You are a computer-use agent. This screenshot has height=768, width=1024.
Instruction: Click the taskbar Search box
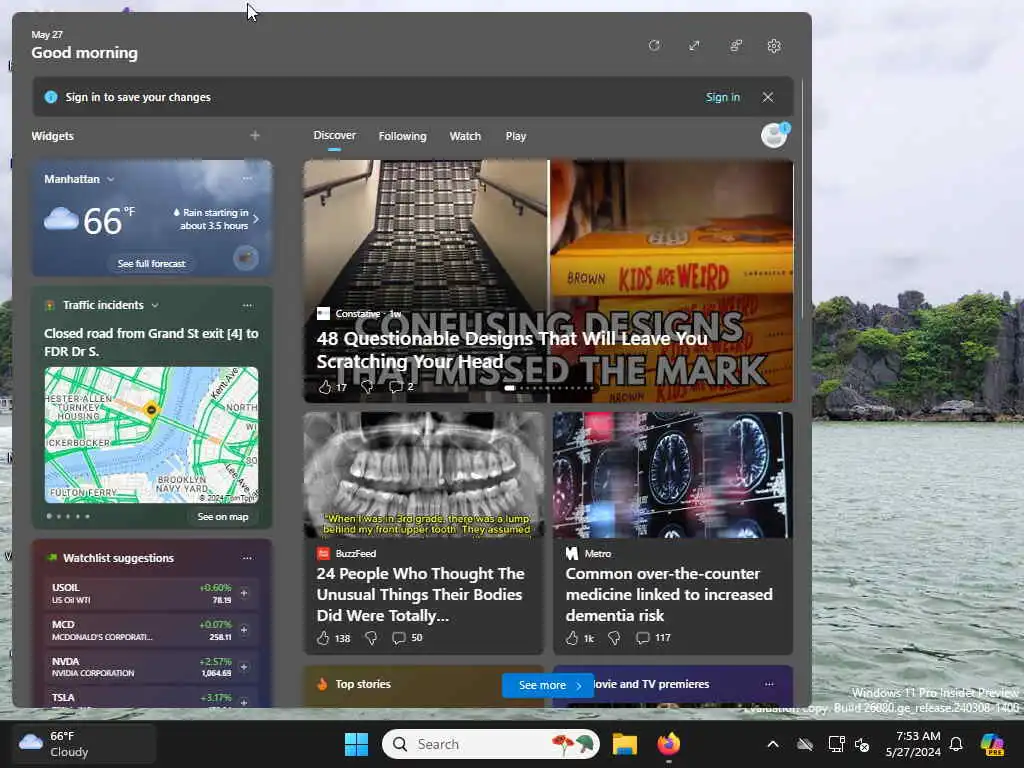coord(491,744)
